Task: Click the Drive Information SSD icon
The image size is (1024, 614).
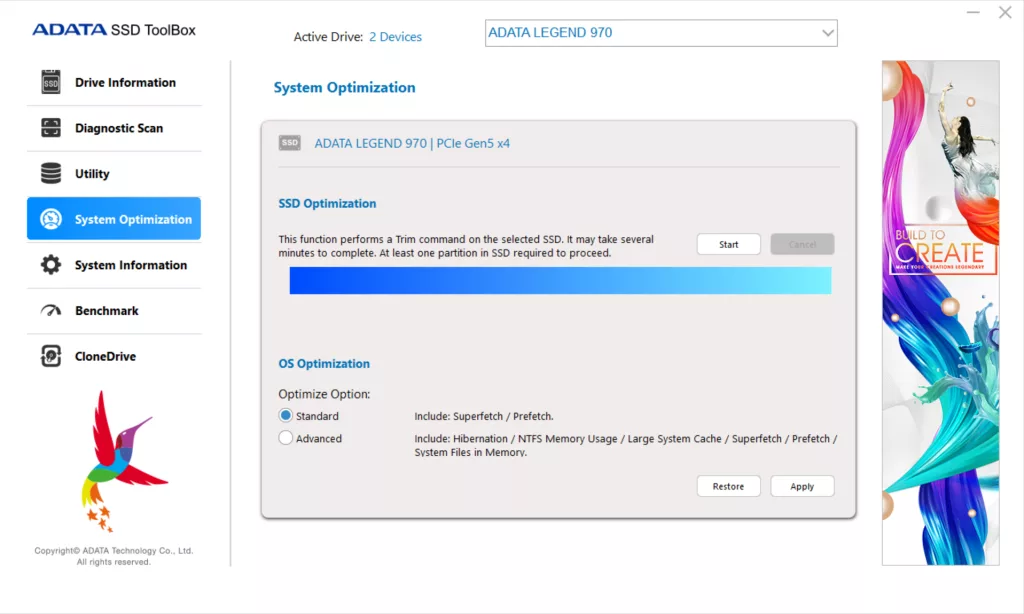Action: (50, 82)
